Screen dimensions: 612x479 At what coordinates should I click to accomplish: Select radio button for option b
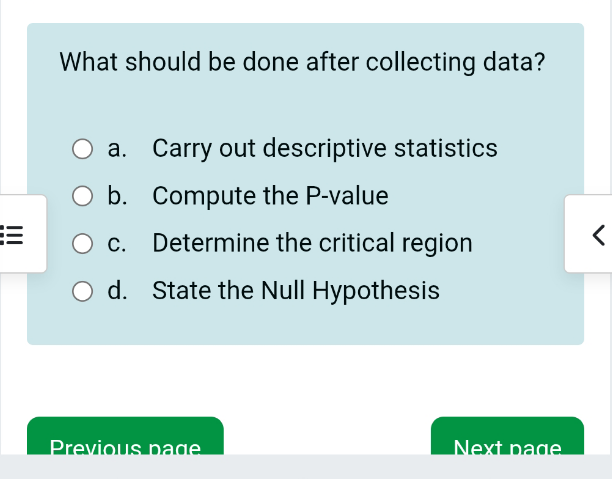click(x=83, y=197)
